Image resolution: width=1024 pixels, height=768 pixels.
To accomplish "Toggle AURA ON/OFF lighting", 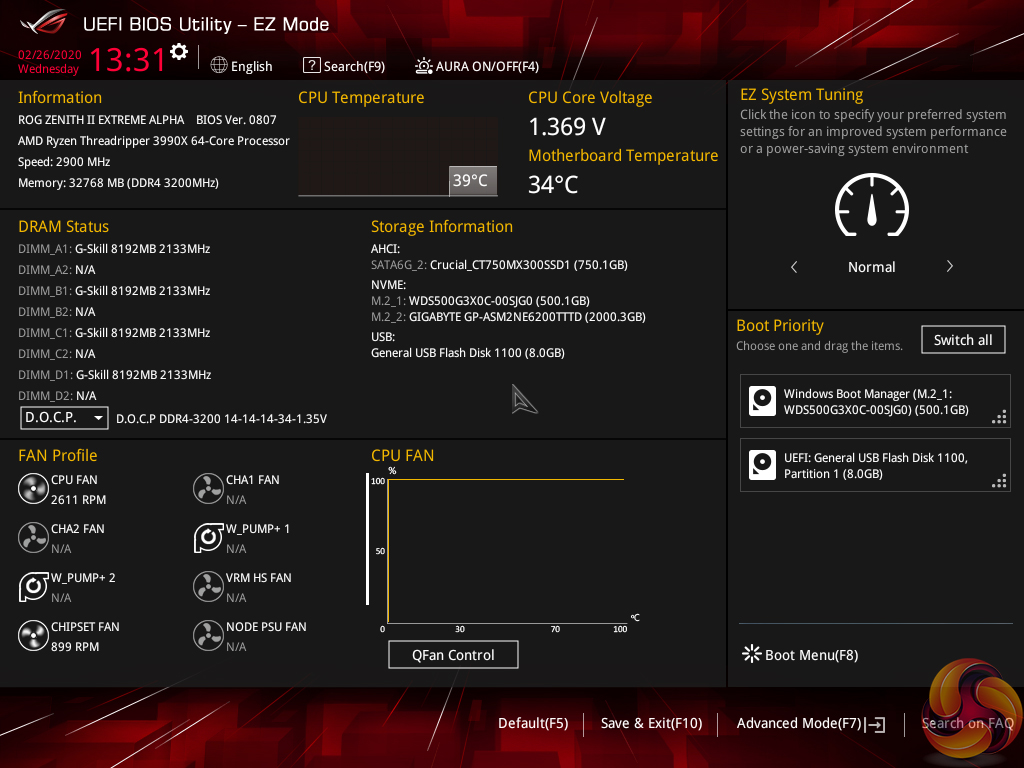I will [x=477, y=66].
